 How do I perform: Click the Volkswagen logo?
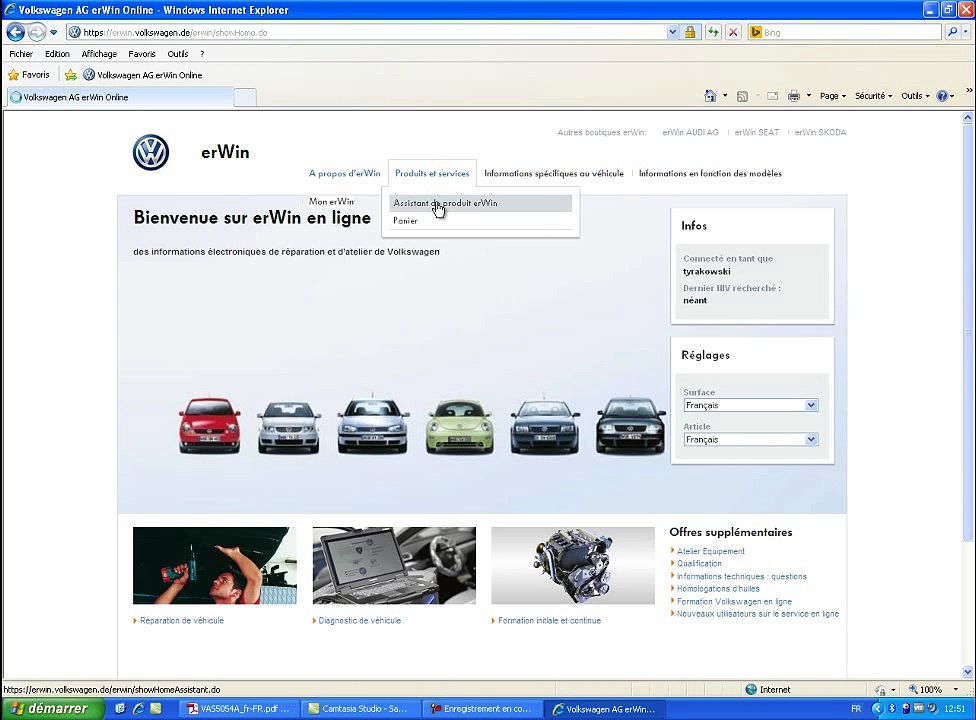click(151, 152)
